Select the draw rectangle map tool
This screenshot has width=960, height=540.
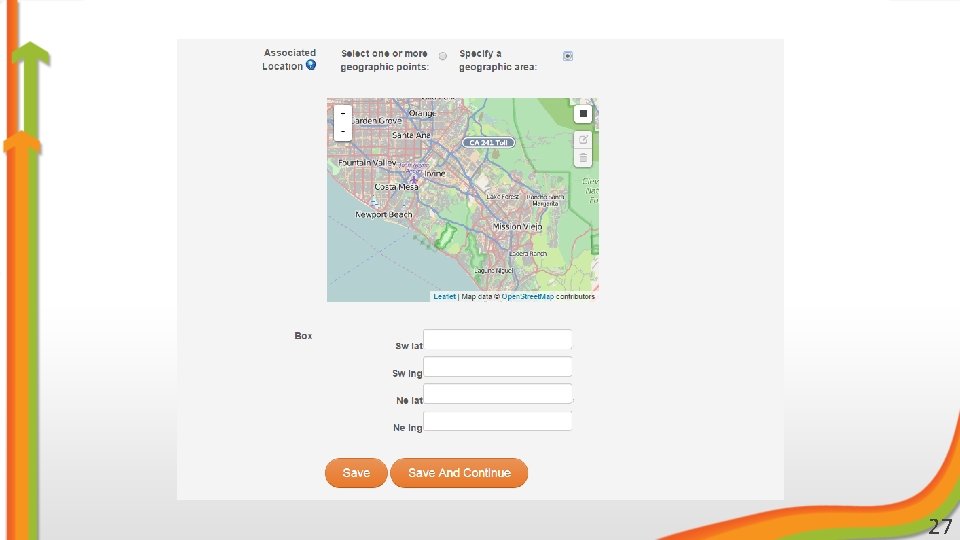tap(583, 114)
